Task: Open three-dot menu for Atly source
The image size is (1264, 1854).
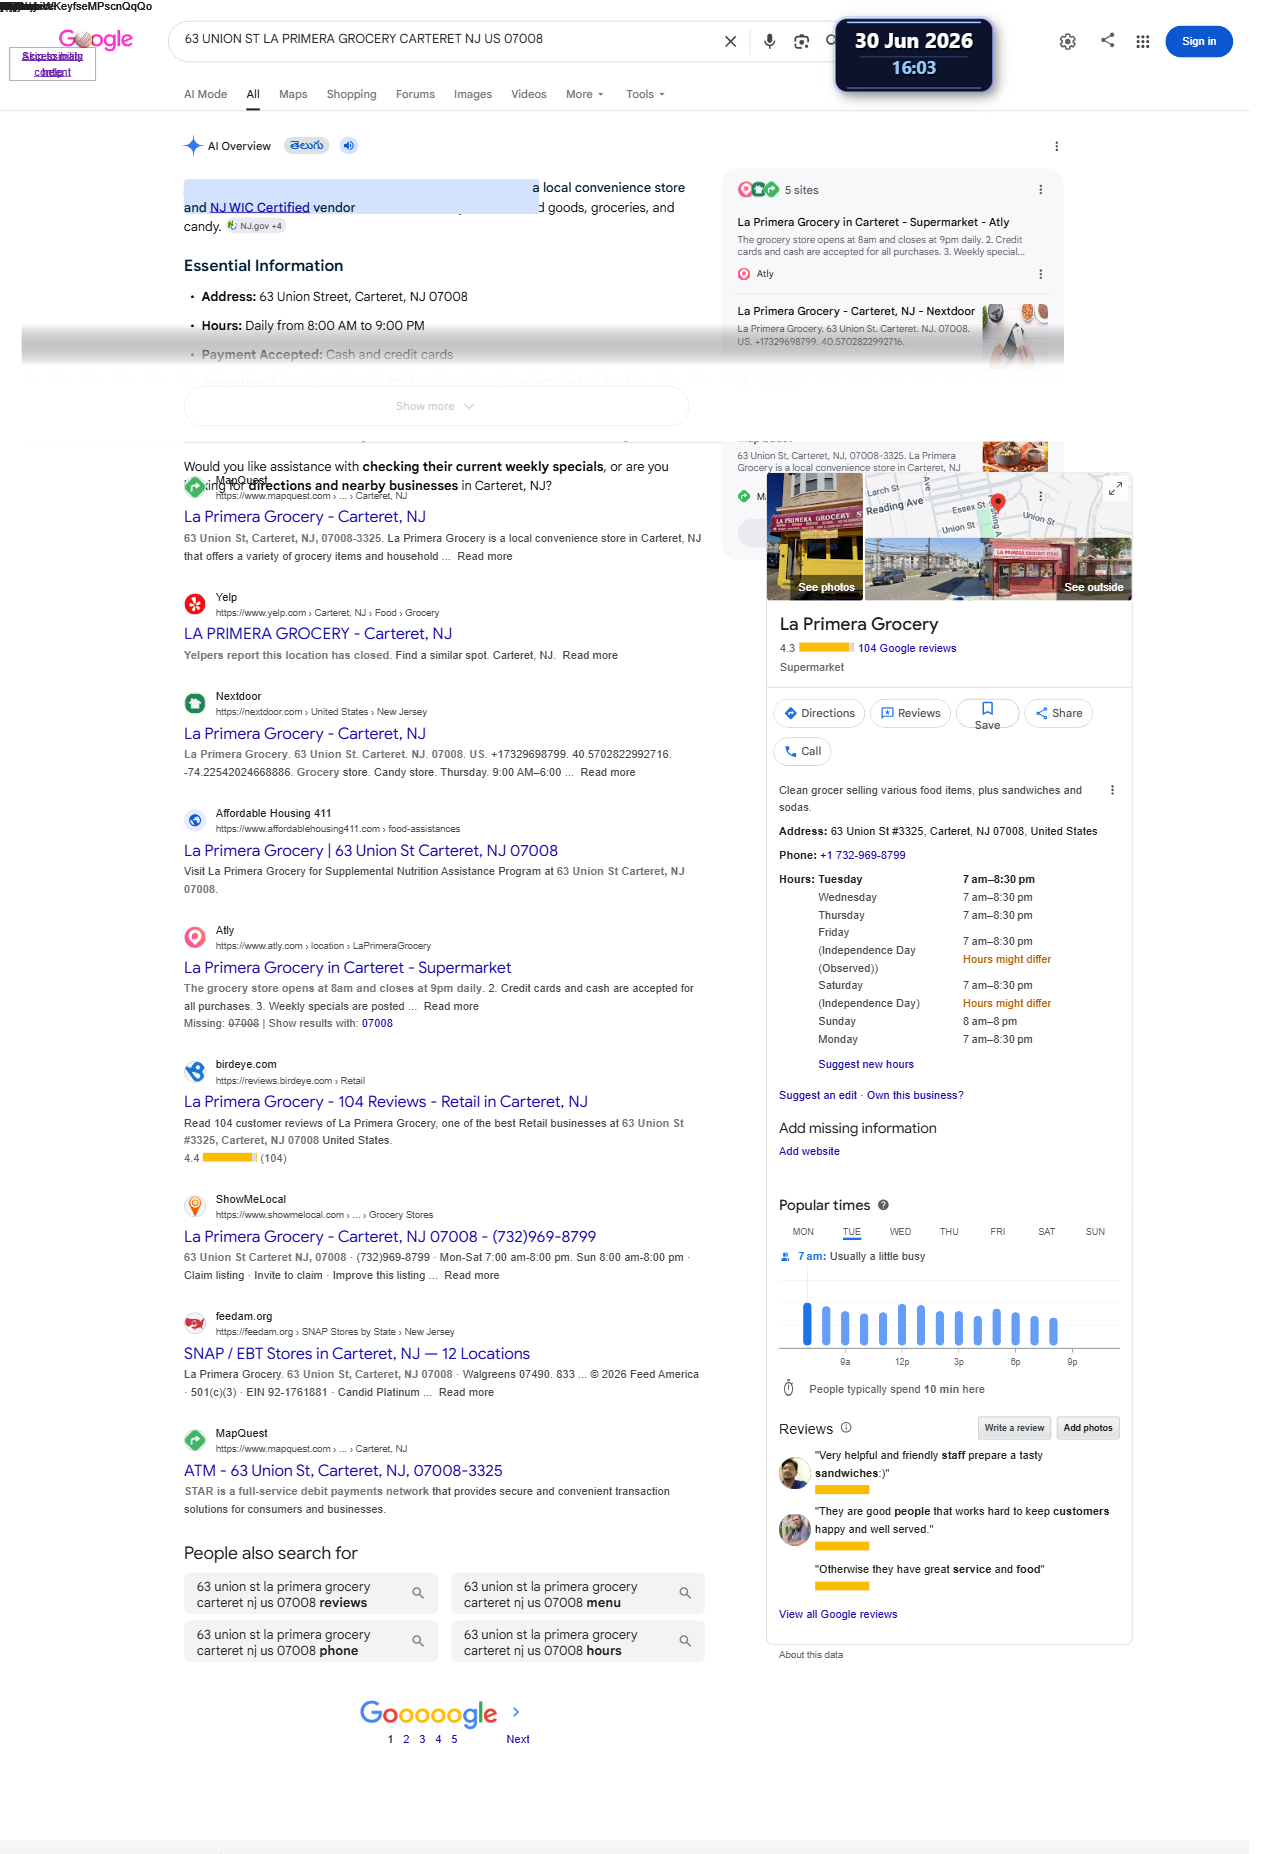Action: (x=1040, y=274)
